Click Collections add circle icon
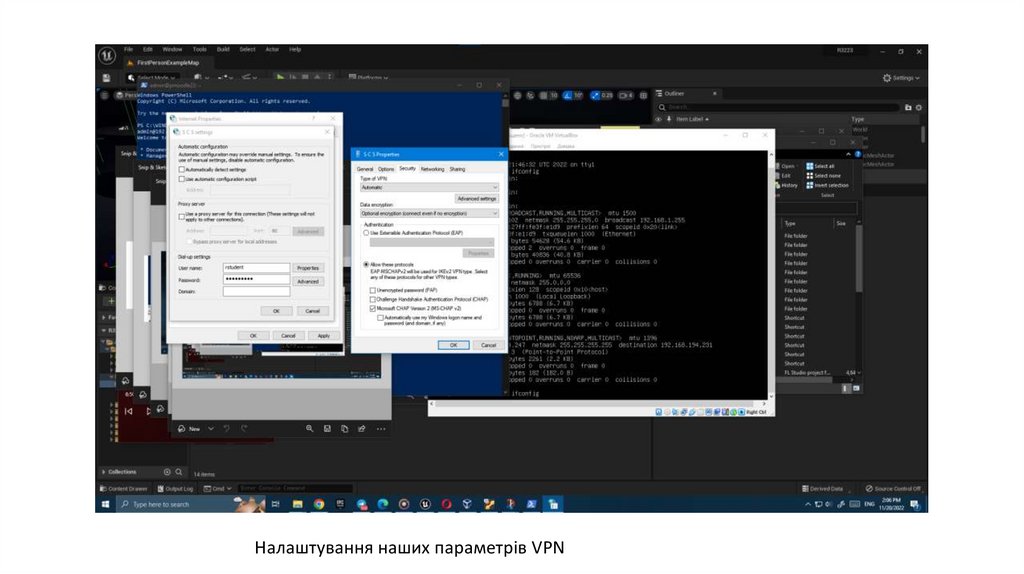Viewport: 1024px width, 574px height. coord(167,471)
